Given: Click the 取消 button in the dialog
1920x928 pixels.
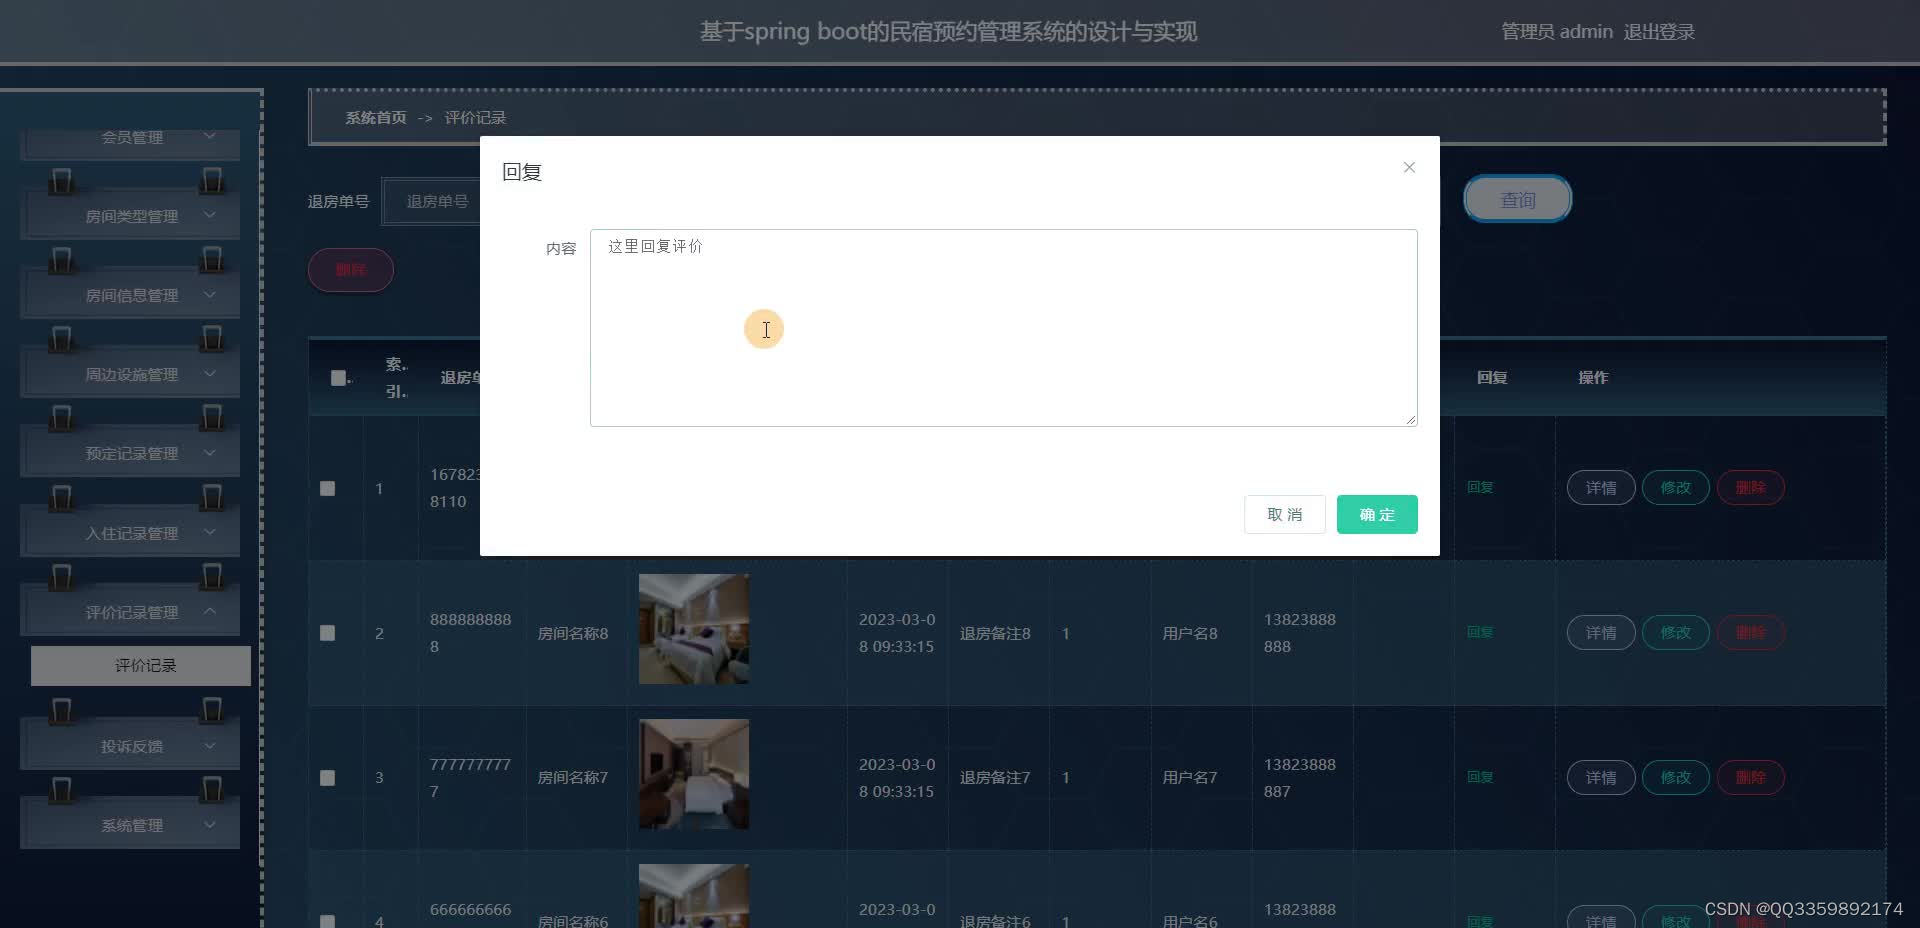Looking at the screenshot, I should [1285, 514].
